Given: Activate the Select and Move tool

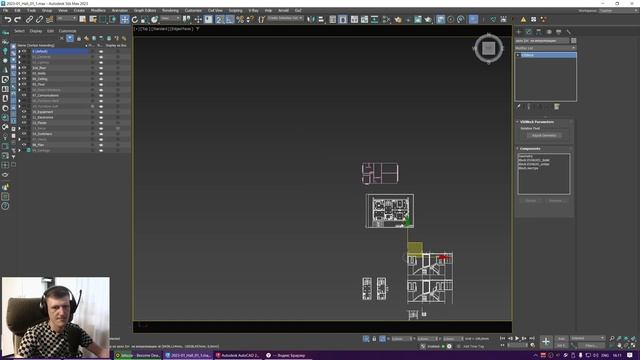Looking at the screenshot, I should [124, 19].
